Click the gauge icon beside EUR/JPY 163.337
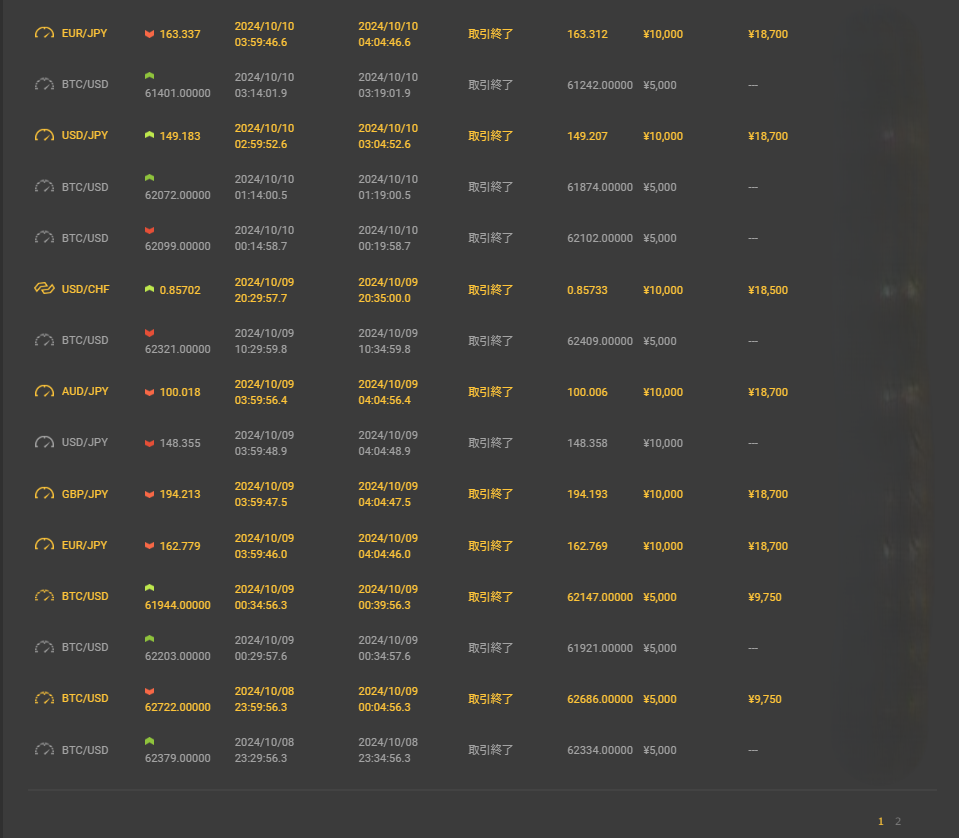 pos(44,33)
